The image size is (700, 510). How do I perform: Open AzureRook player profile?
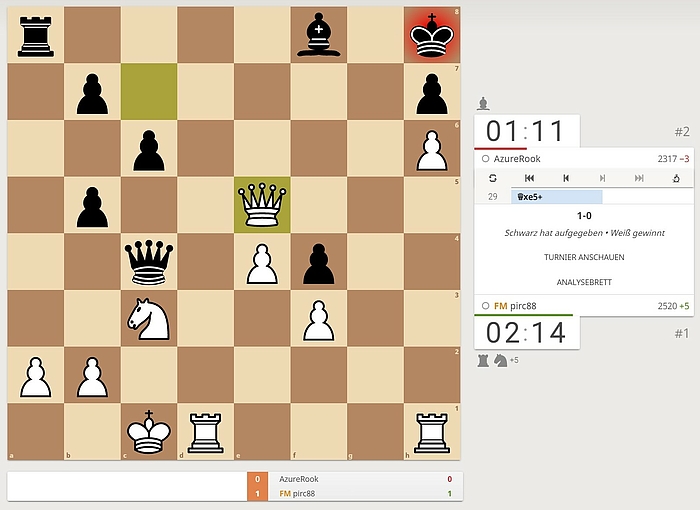tap(521, 158)
